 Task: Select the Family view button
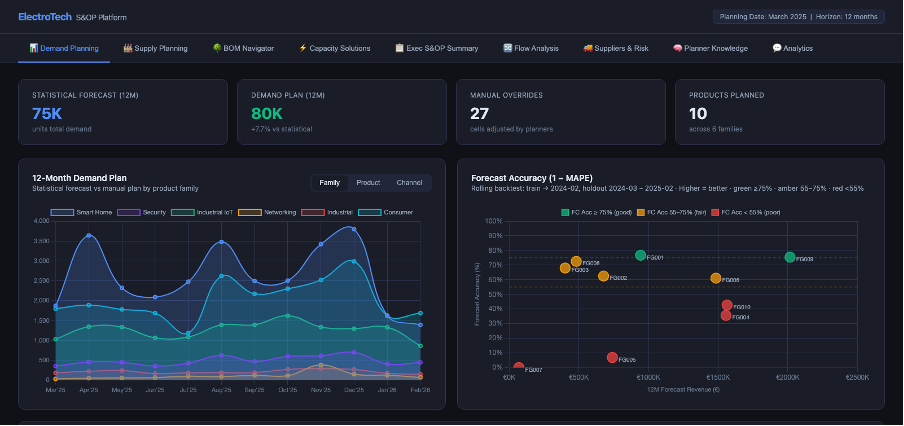pyautogui.click(x=330, y=183)
